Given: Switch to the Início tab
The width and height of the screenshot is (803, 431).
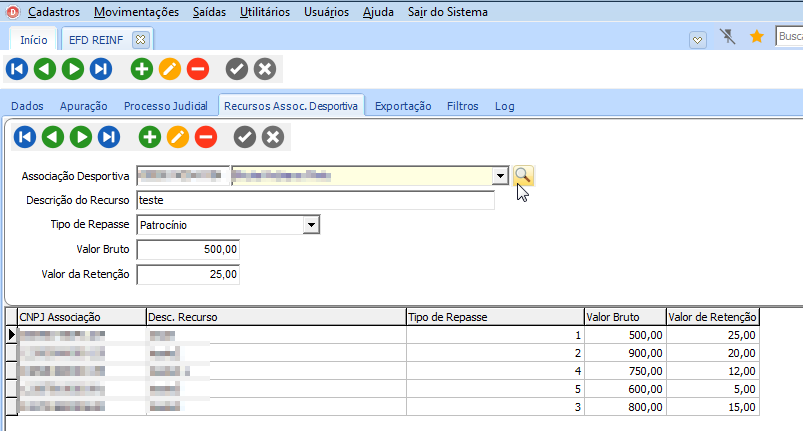Looking at the screenshot, I should point(34,39).
